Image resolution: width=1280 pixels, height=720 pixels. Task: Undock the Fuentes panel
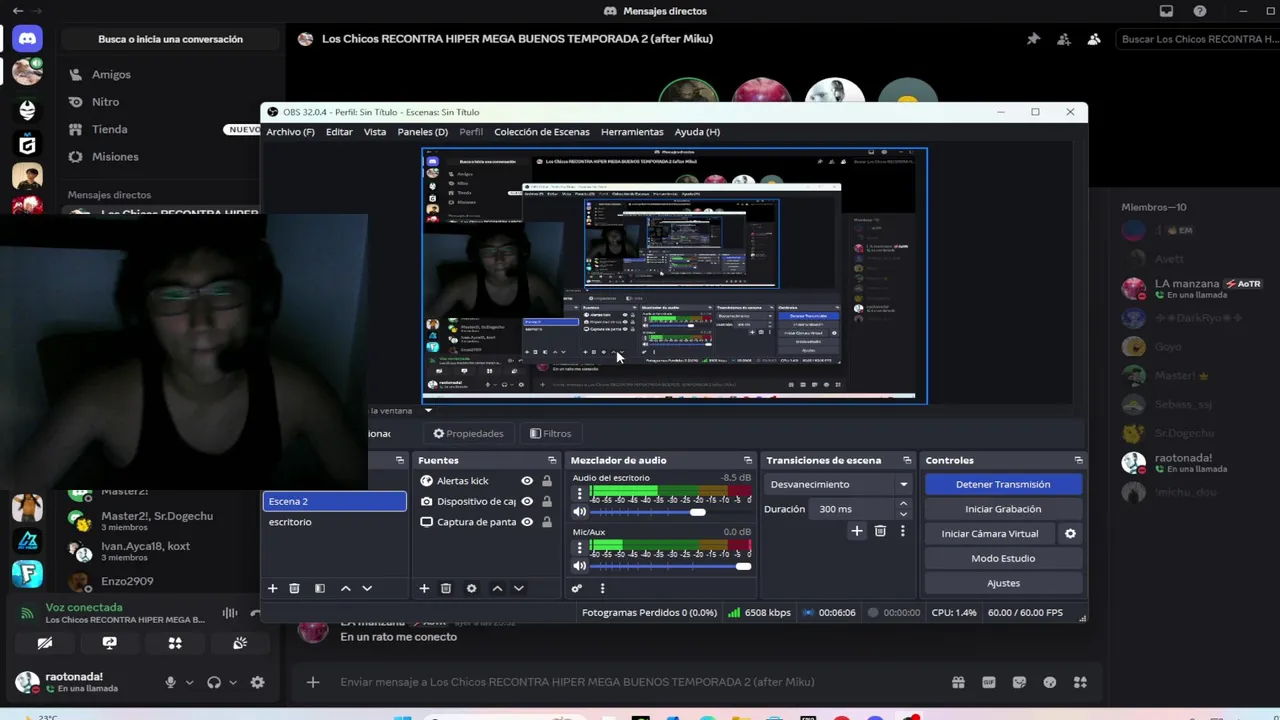click(552, 460)
